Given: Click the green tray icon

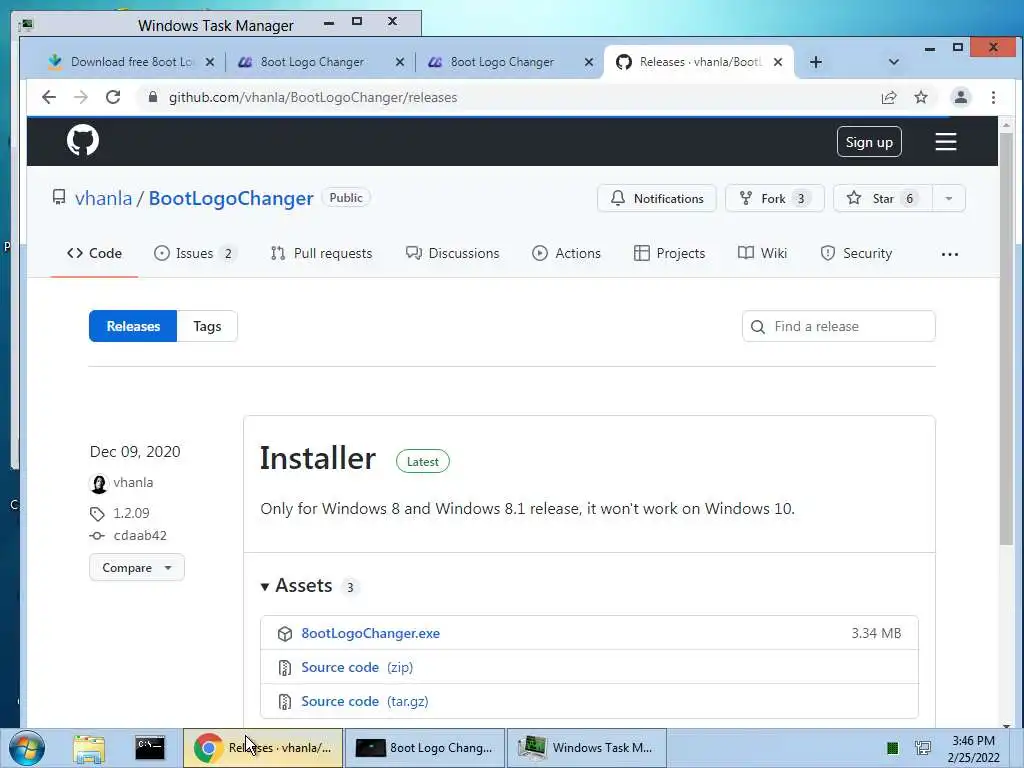Looking at the screenshot, I should click(x=892, y=748).
